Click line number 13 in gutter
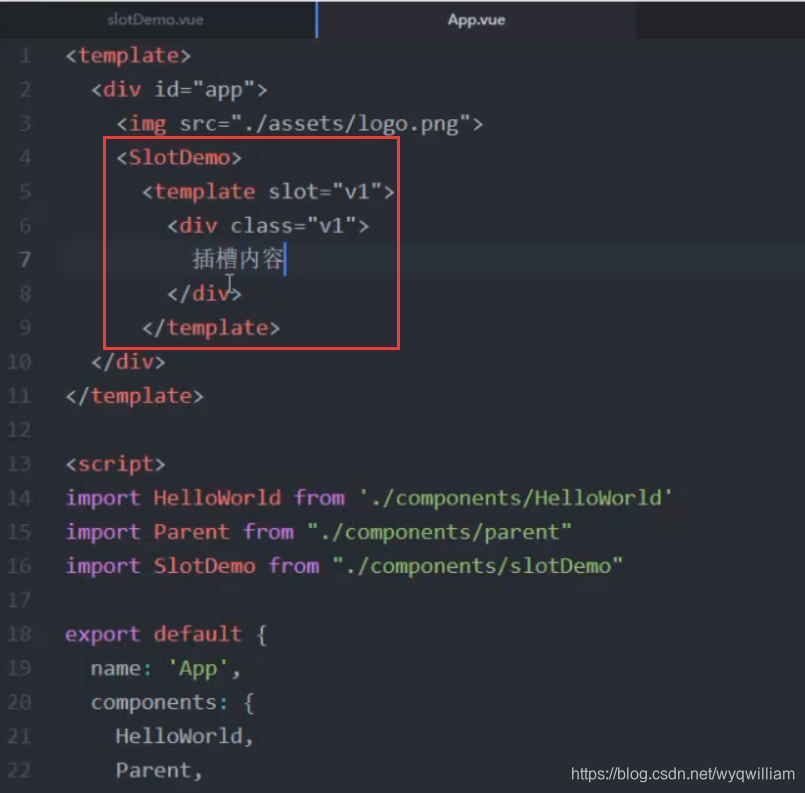805x793 pixels. point(20,463)
